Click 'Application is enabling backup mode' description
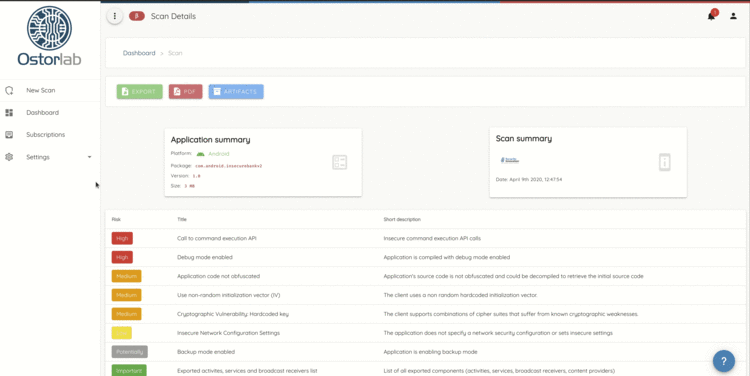 pyautogui.click(x=430, y=352)
